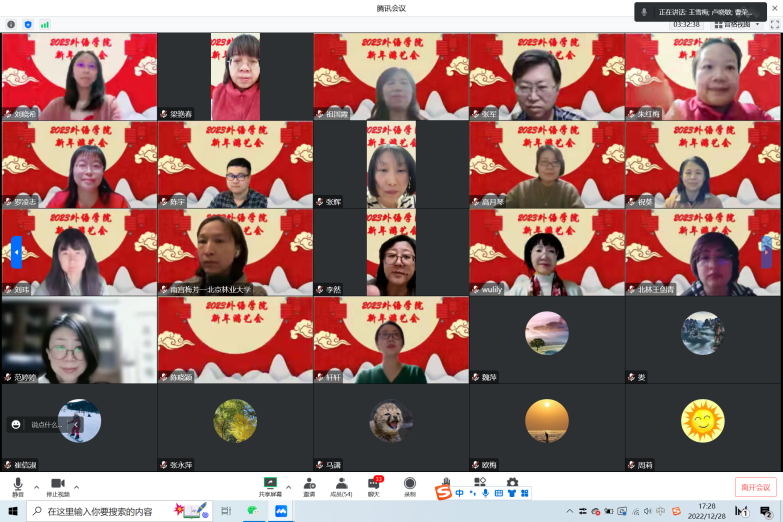783x522 pixels.
Task: Enter full screen mode icon
Action: click(x=775, y=24)
